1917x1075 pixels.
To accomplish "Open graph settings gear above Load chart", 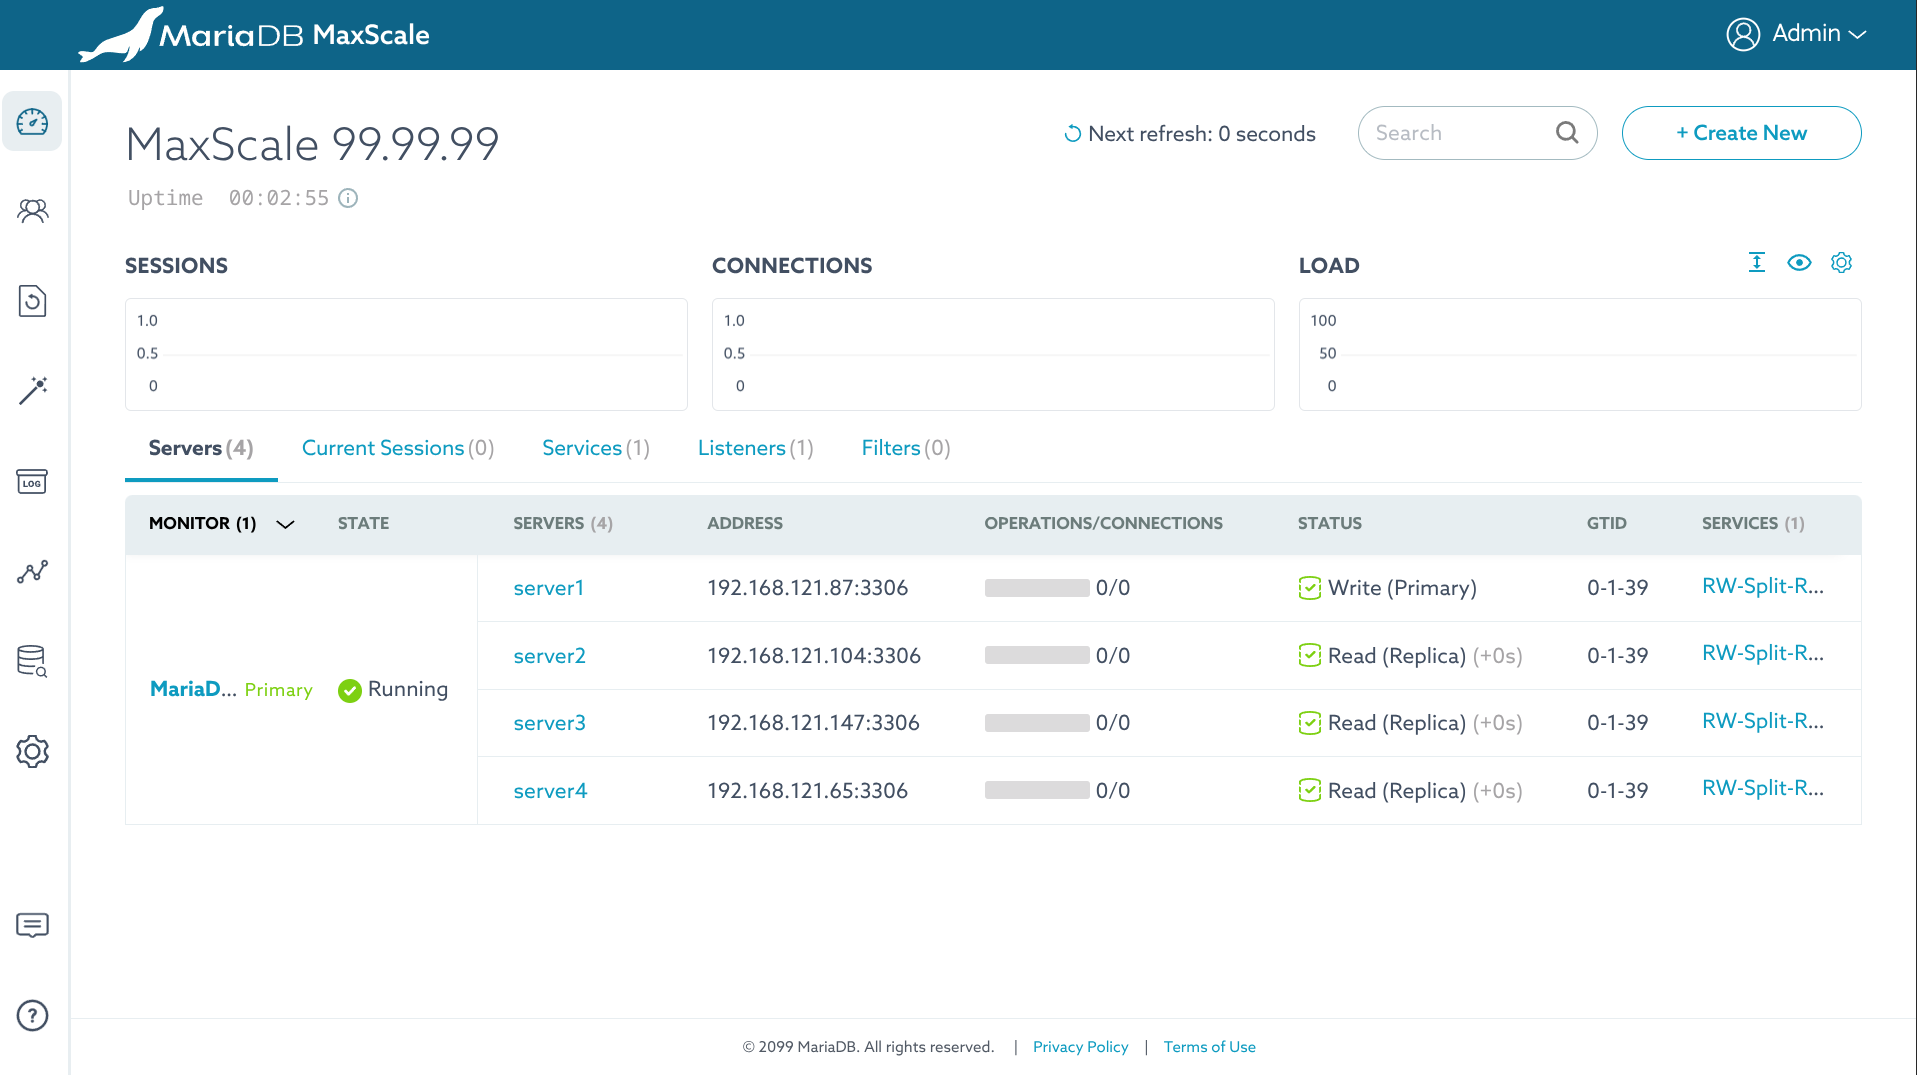I will (x=1841, y=263).
